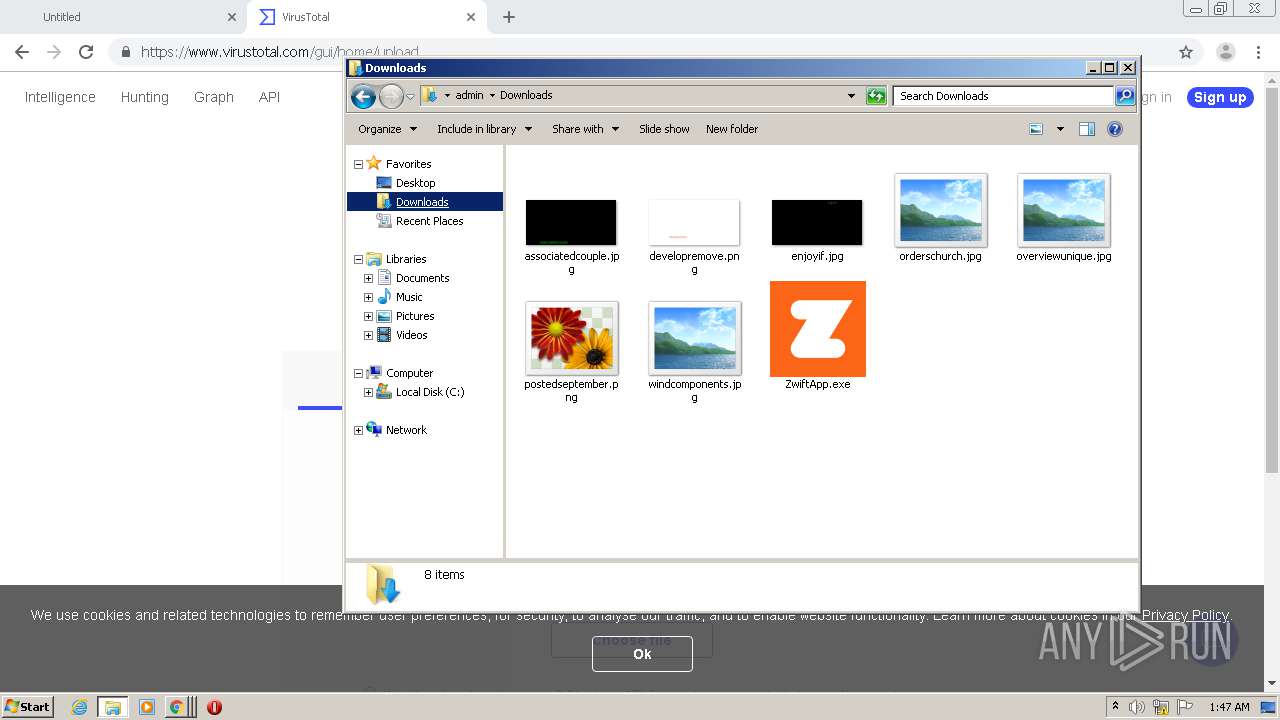Click New folder toolbar button

(732, 129)
